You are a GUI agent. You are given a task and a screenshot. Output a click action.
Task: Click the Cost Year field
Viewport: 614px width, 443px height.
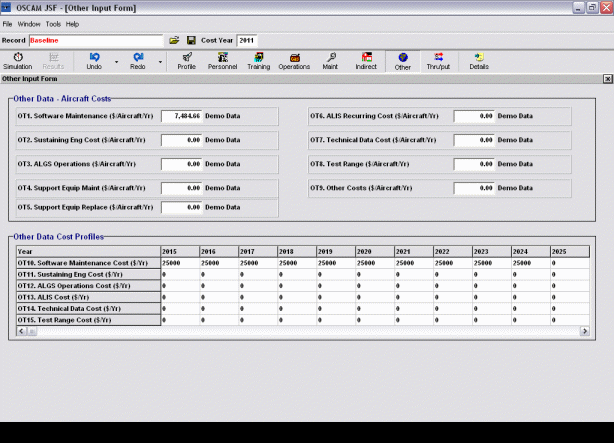pyautogui.click(x=247, y=40)
